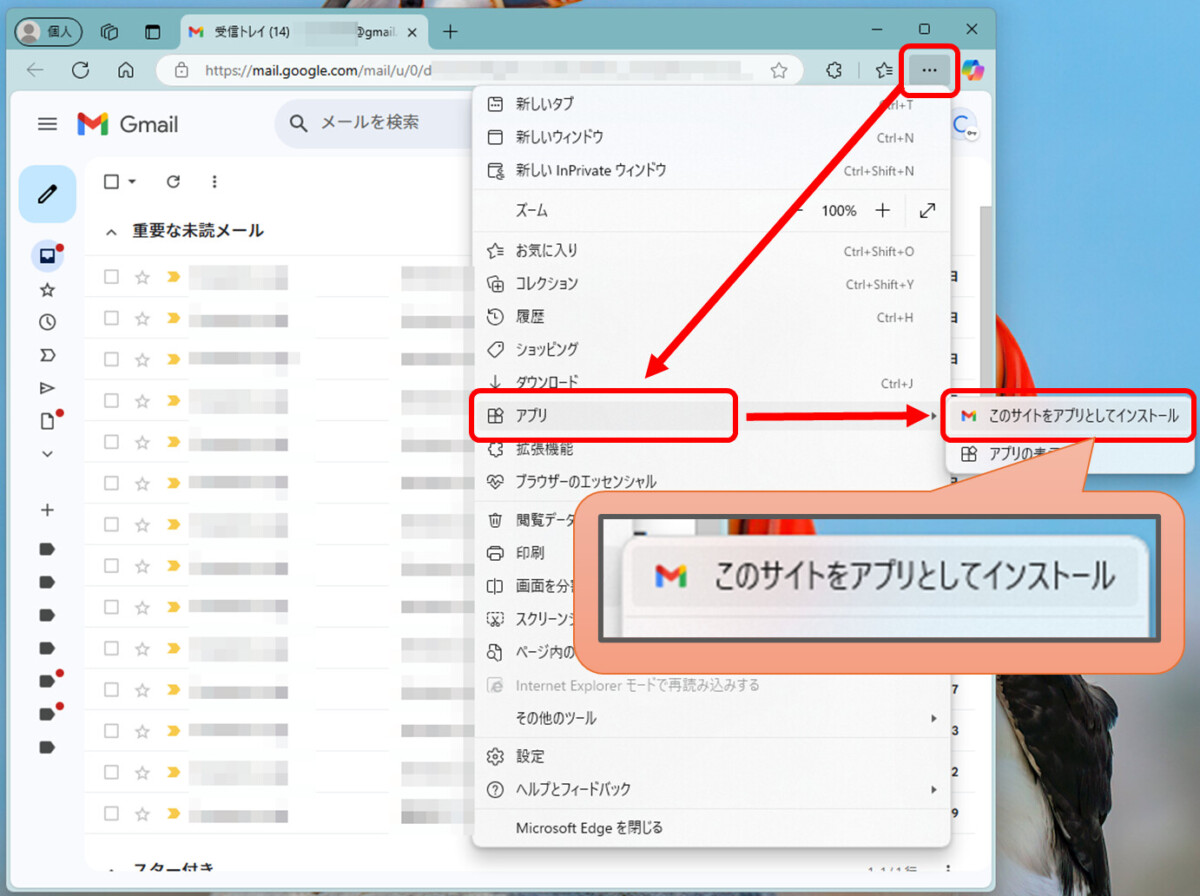Reload the page with the browser refresh button

(x=81, y=70)
